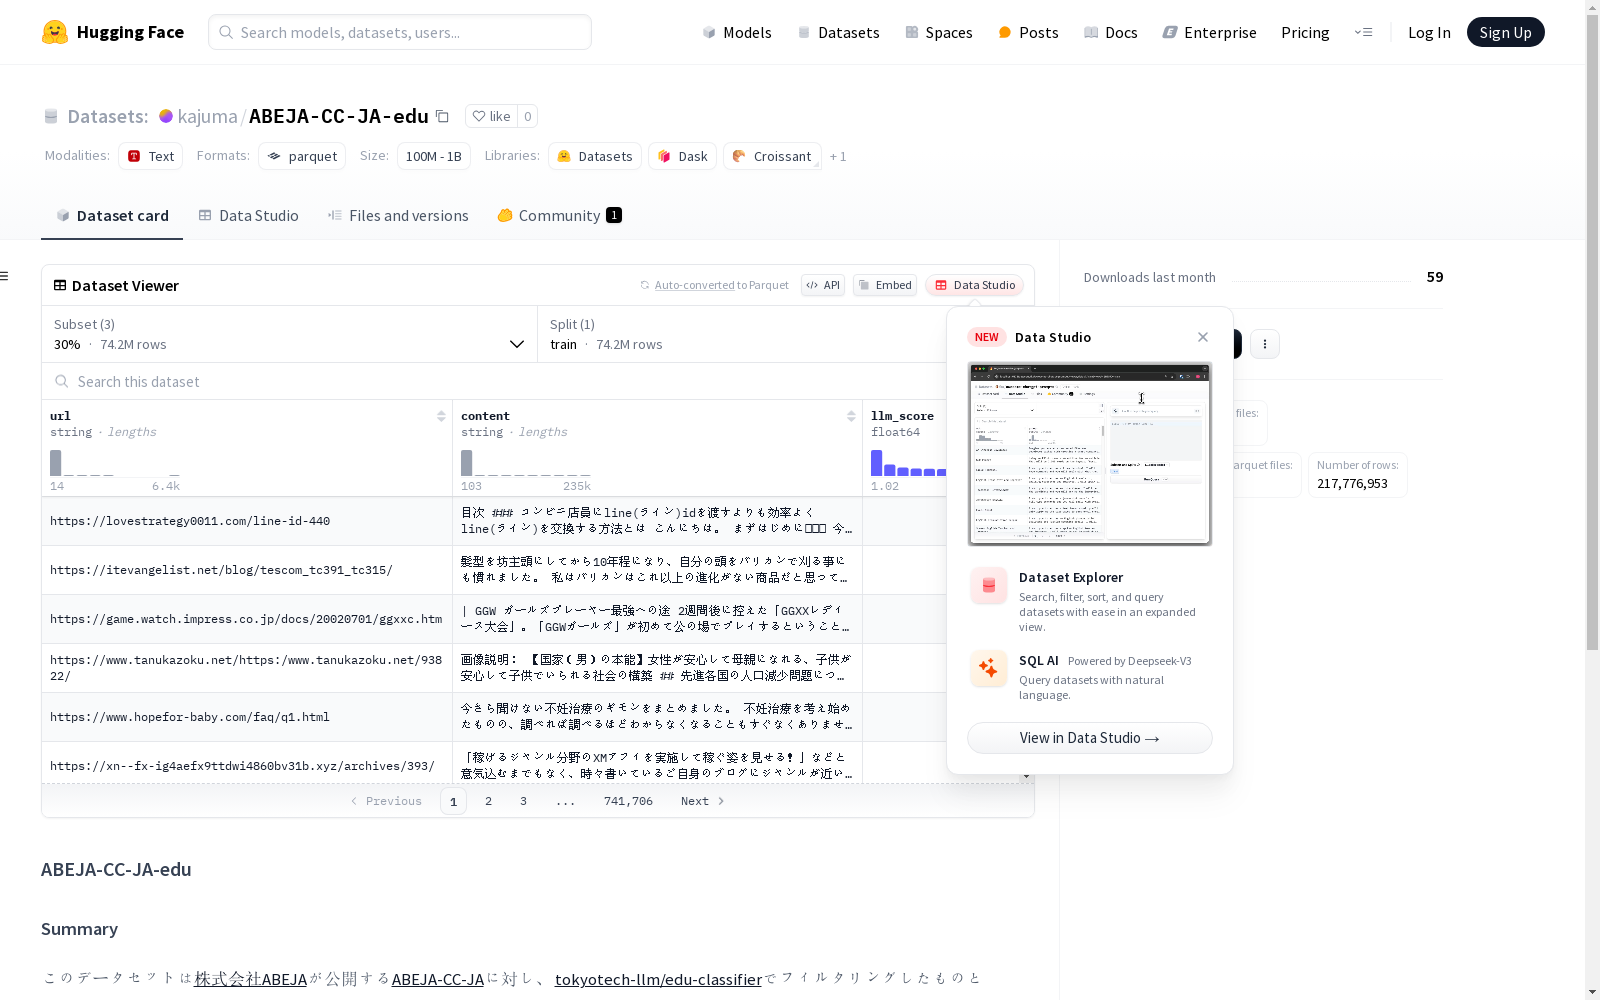Expand the Subset dropdown

click(290, 334)
